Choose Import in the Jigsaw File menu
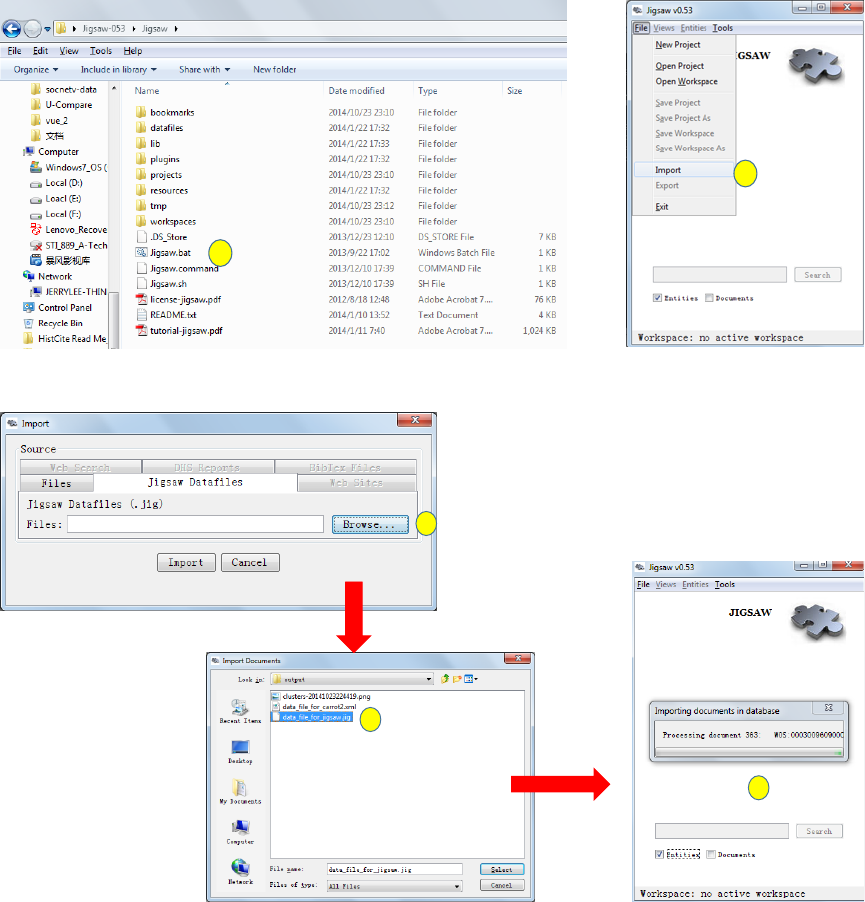865x902 pixels. (x=684, y=170)
